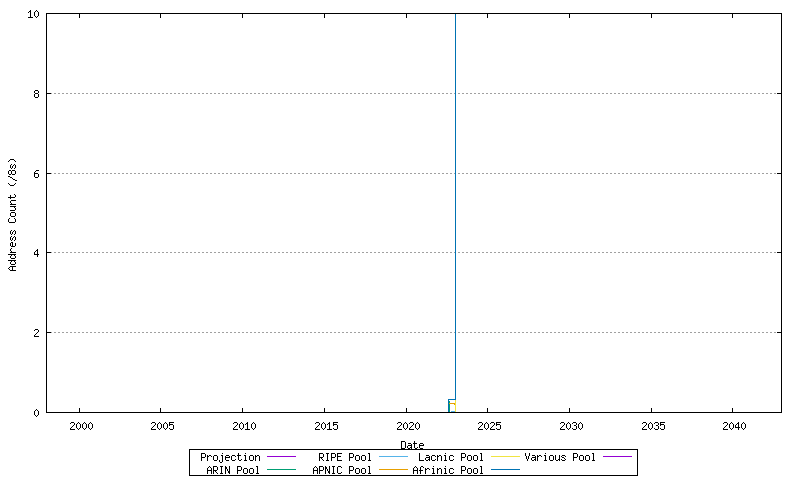
Task: Click the 2015 tick label on x-axis
Action: click(325, 426)
